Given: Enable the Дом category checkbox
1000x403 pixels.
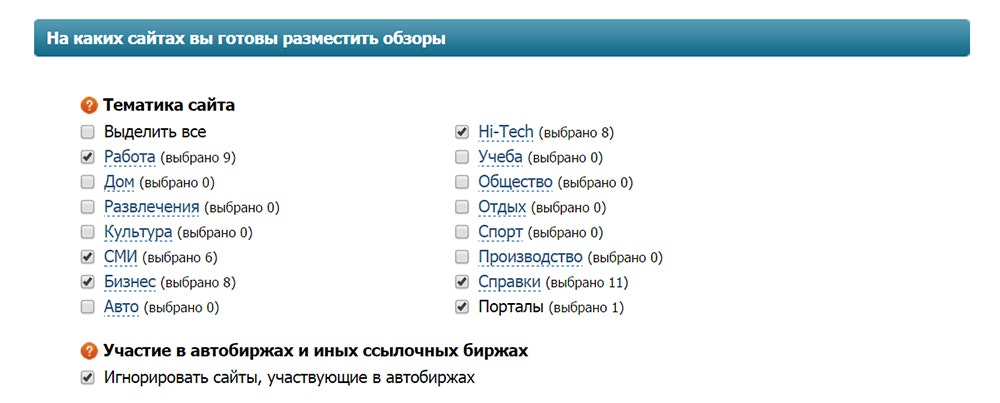Looking at the screenshot, I should click(88, 182).
